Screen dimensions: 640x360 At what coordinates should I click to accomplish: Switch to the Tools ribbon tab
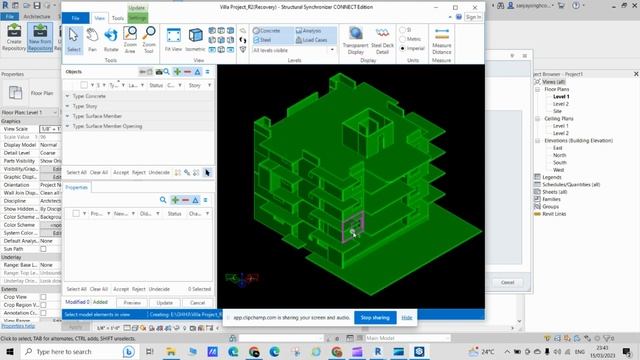pos(118,18)
